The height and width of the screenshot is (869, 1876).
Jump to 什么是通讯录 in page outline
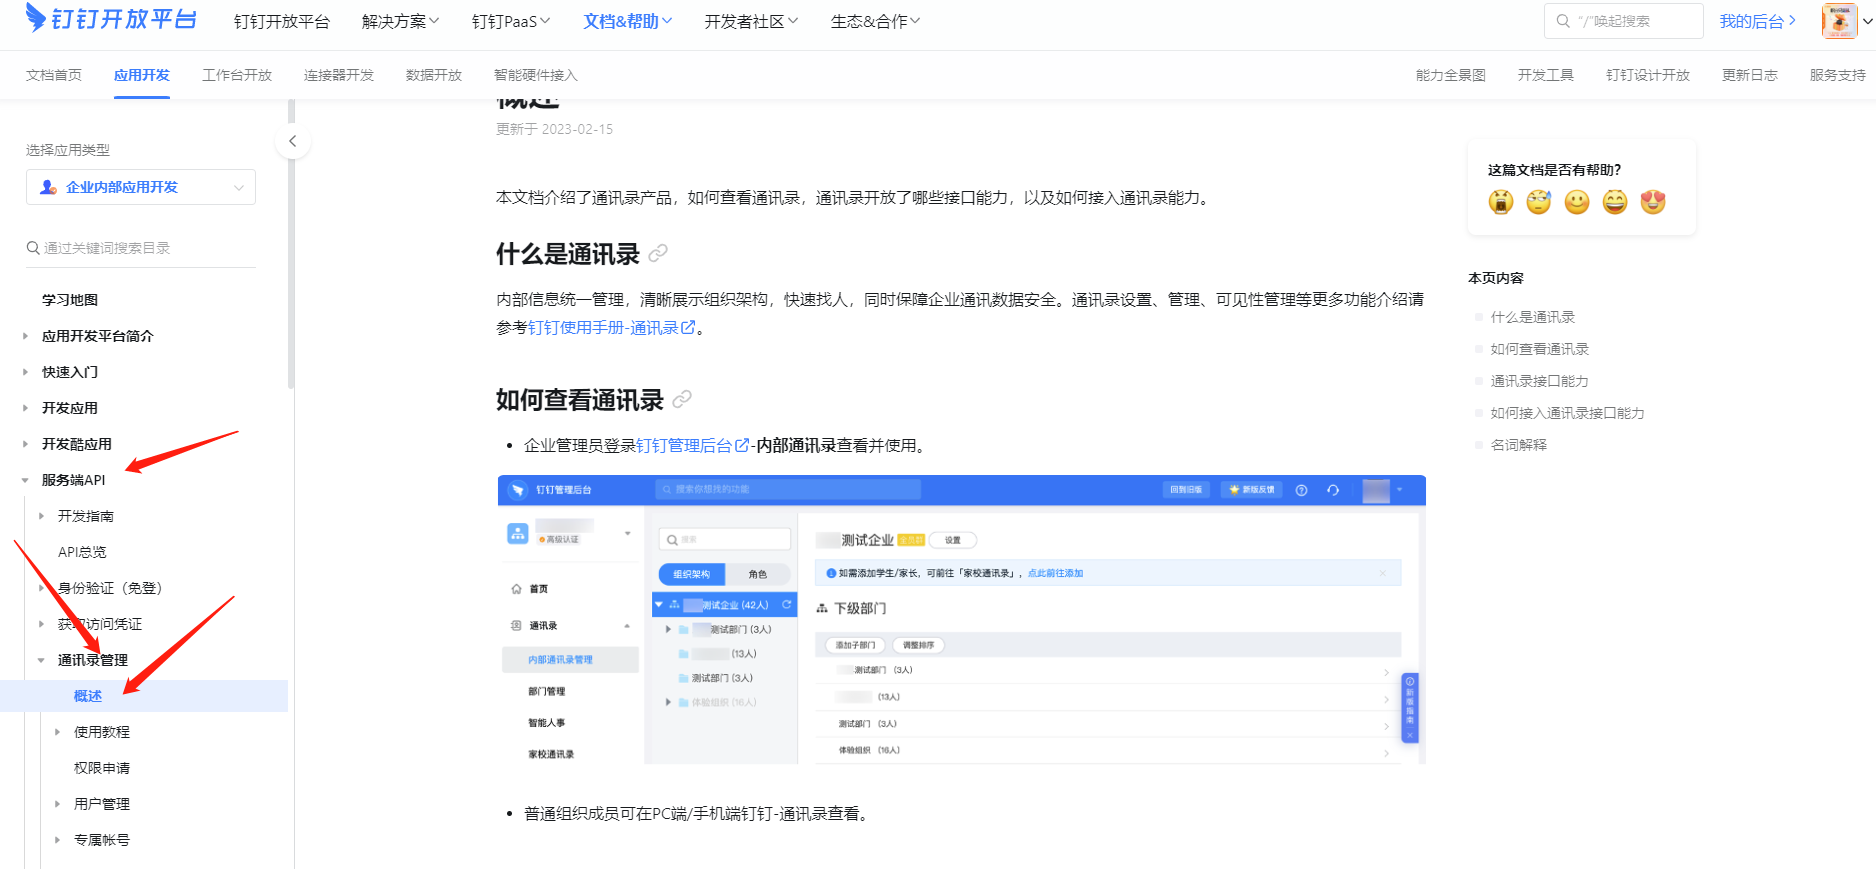(x=1533, y=317)
